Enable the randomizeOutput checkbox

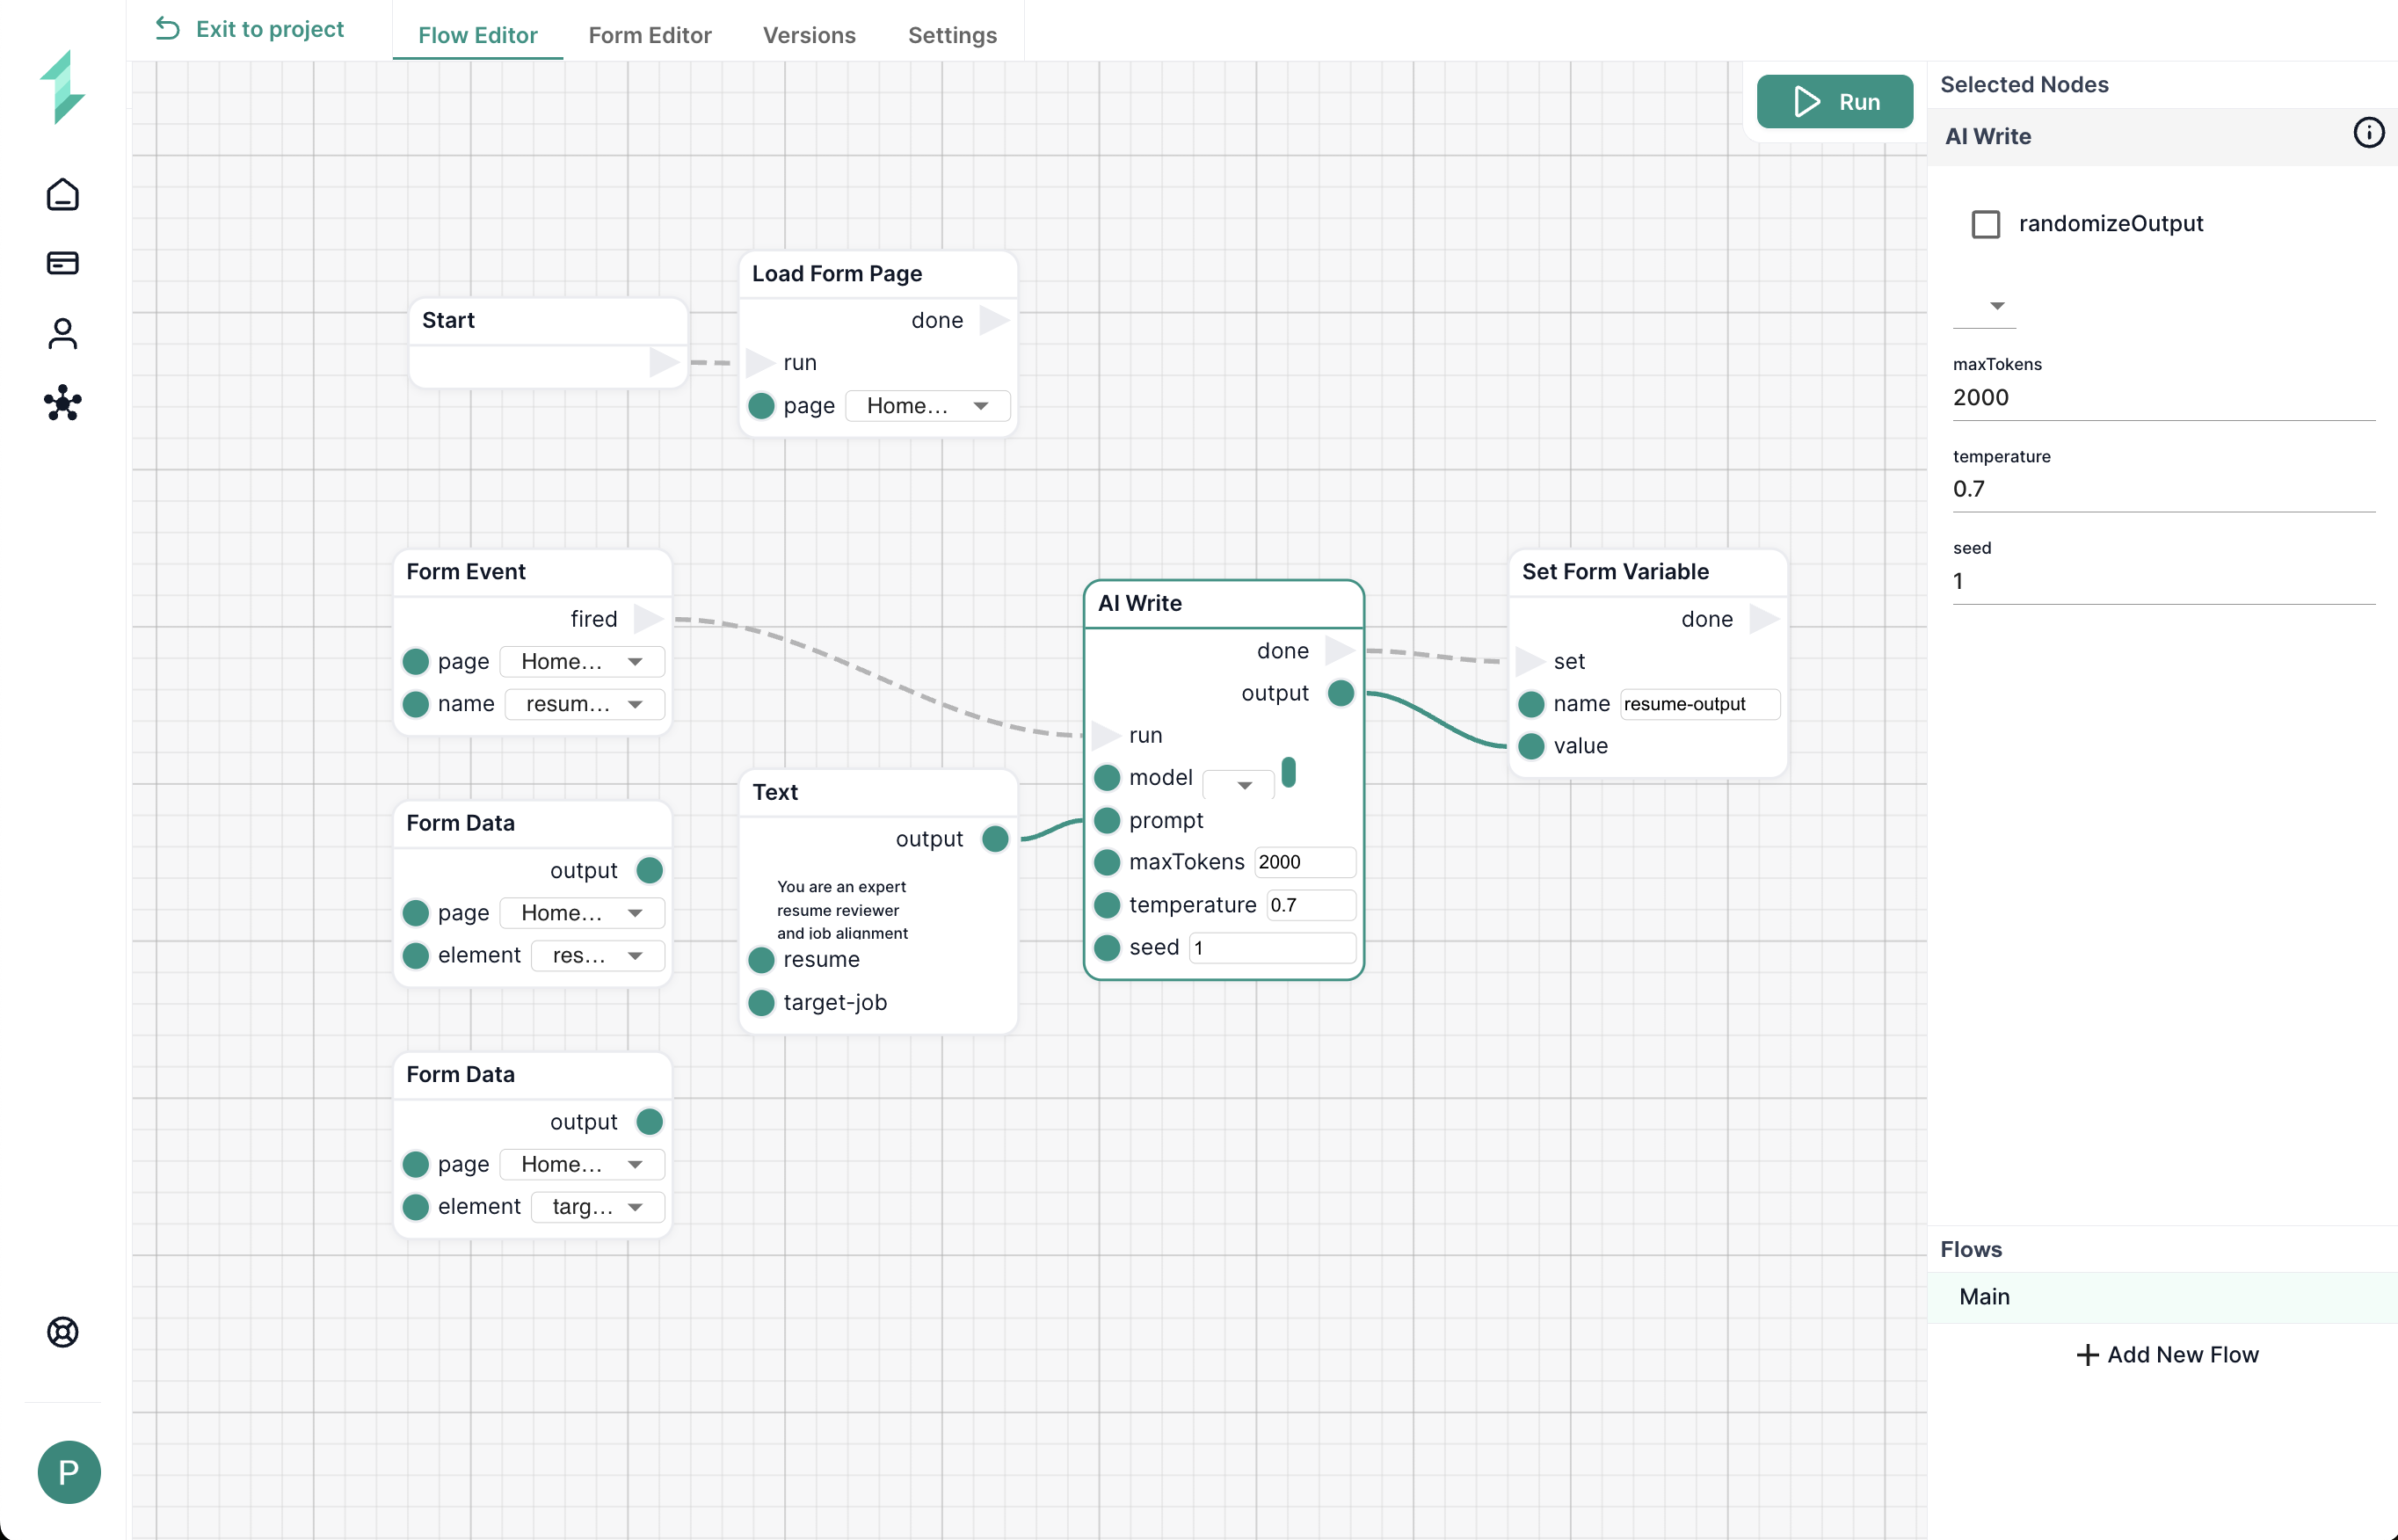click(x=1985, y=224)
